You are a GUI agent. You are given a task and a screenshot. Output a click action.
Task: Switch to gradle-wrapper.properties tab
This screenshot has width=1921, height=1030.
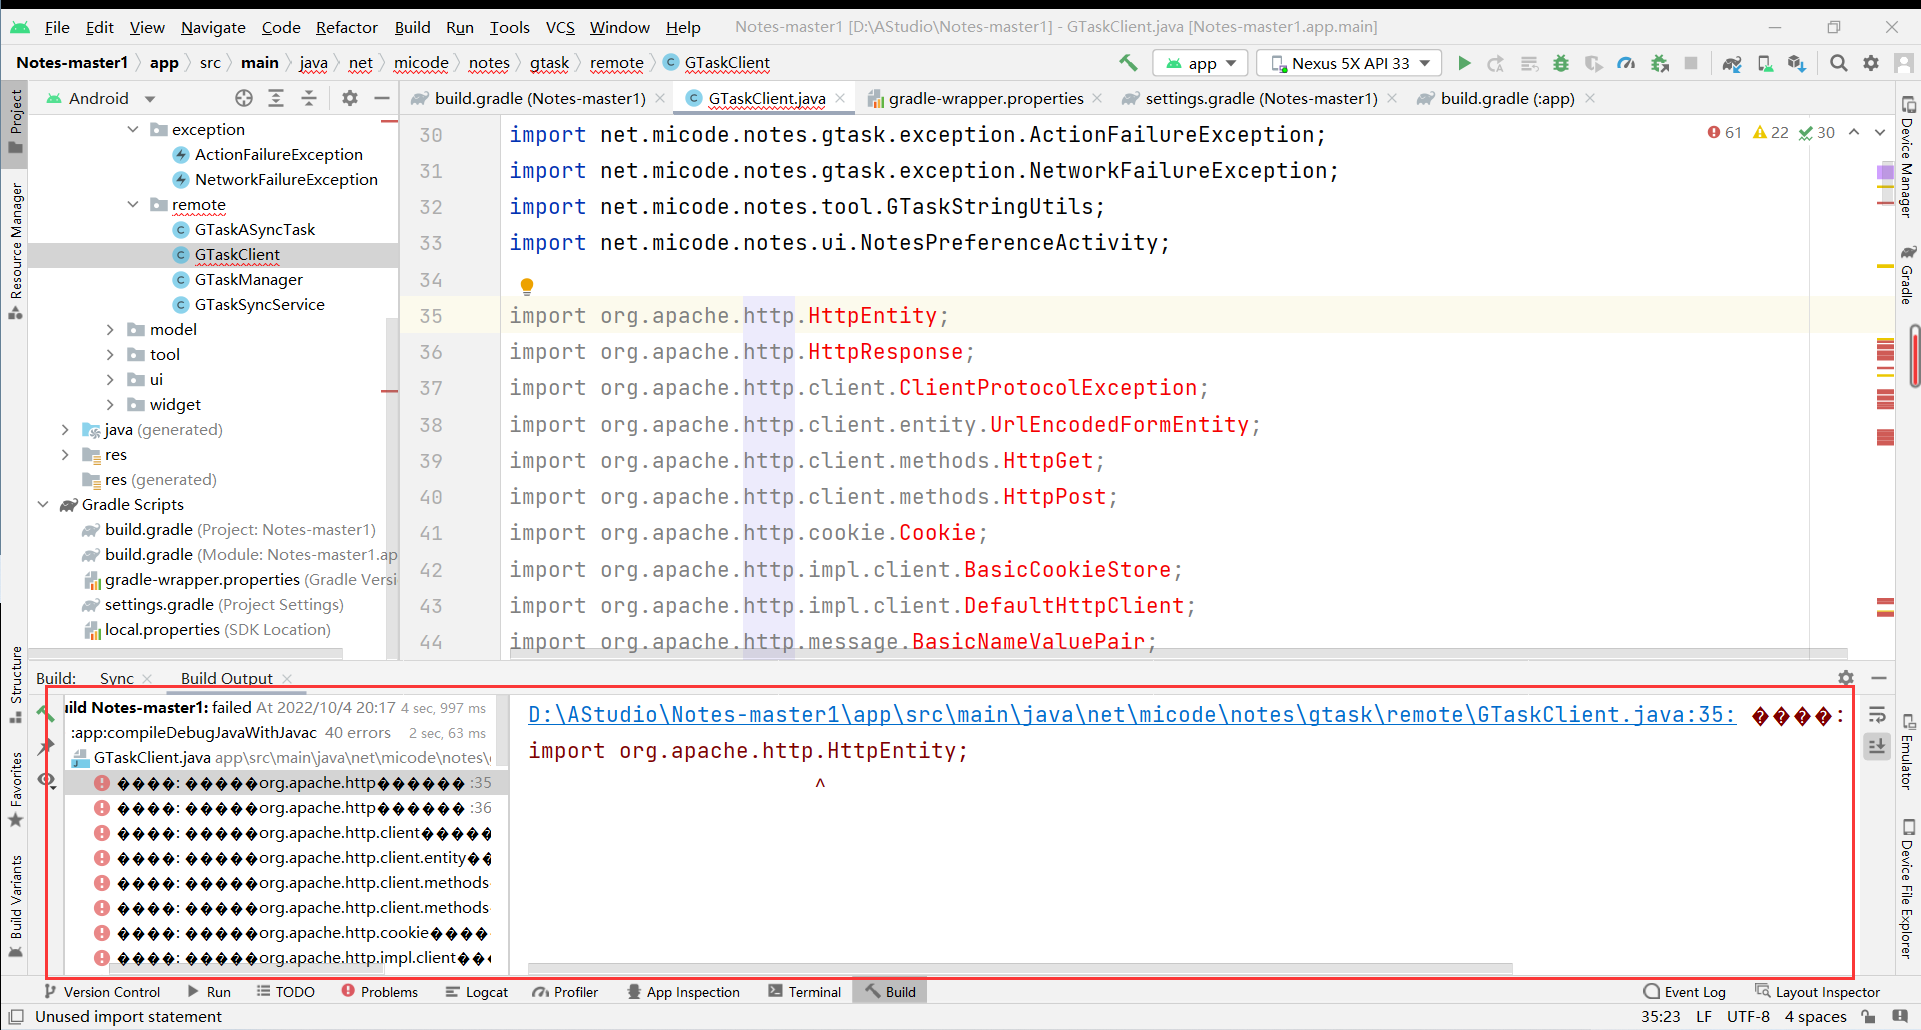tap(985, 98)
